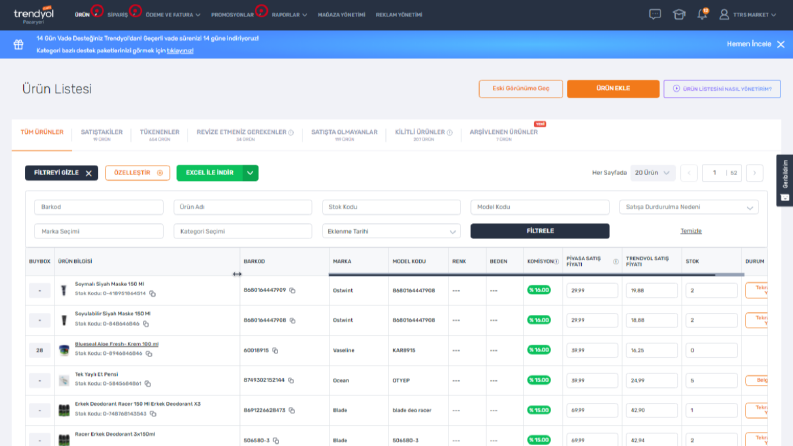
Task: Open the Kategori Seçimi selector
Action: pyautogui.click(x=243, y=232)
